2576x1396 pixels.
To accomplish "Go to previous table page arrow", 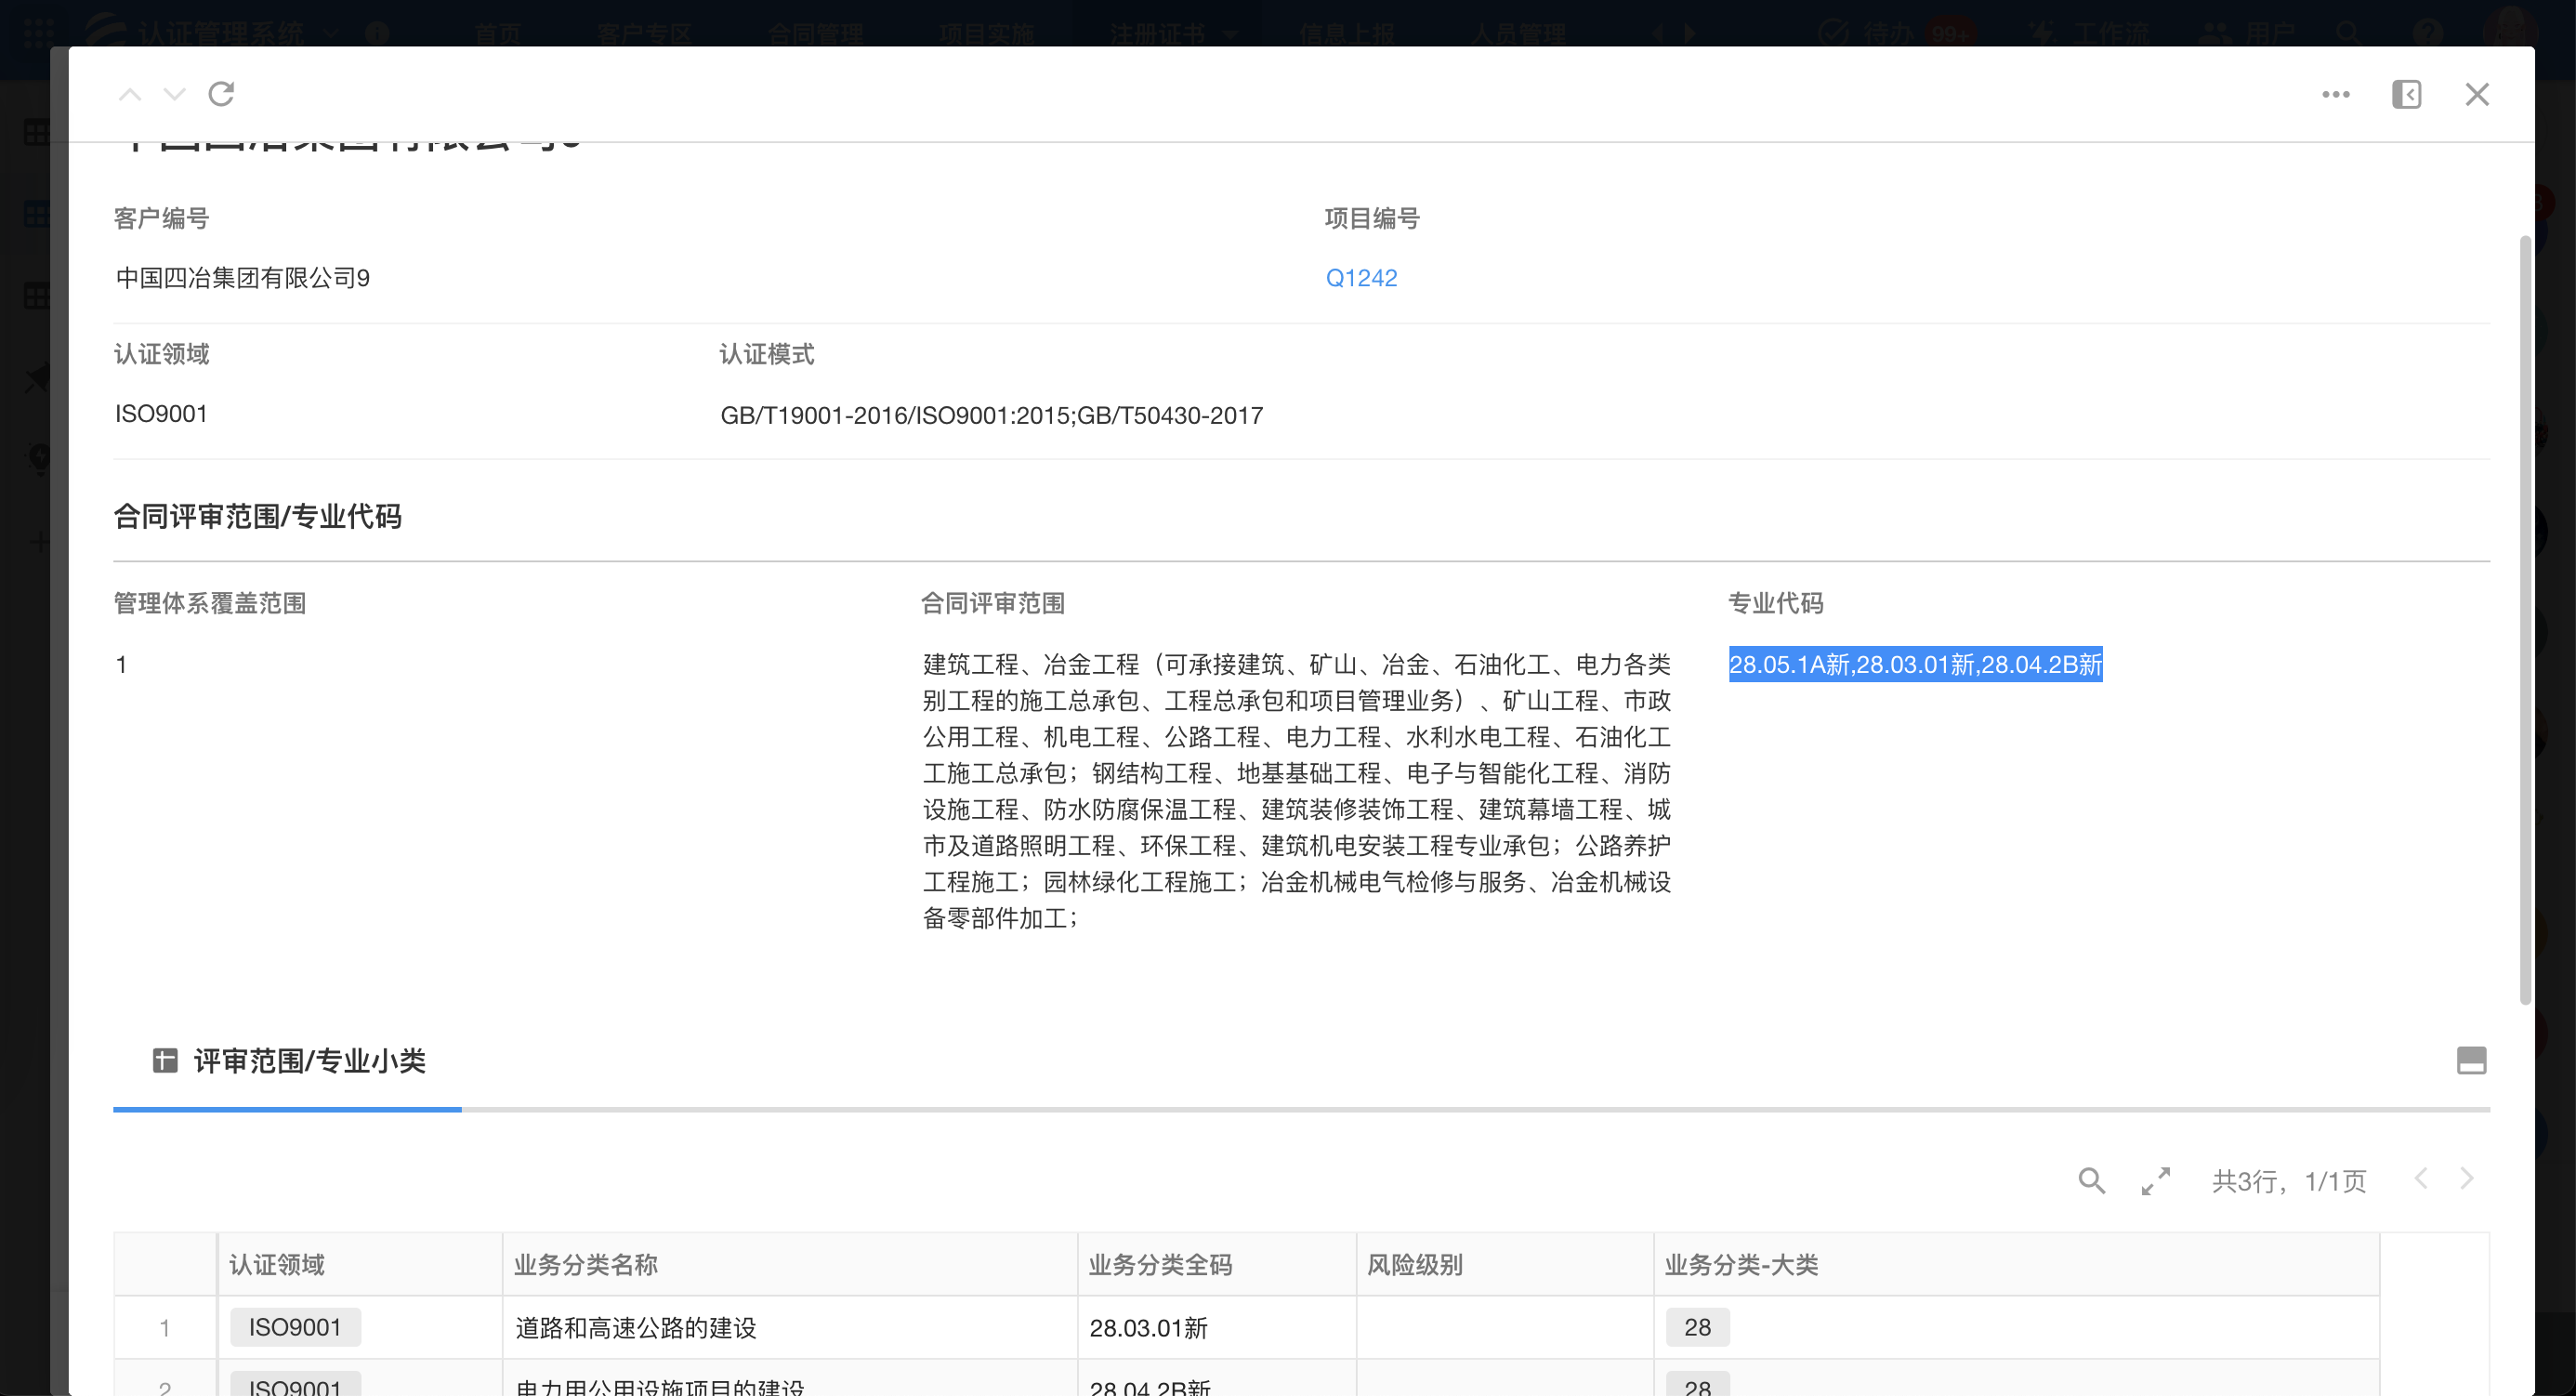I will 2421,1179.
